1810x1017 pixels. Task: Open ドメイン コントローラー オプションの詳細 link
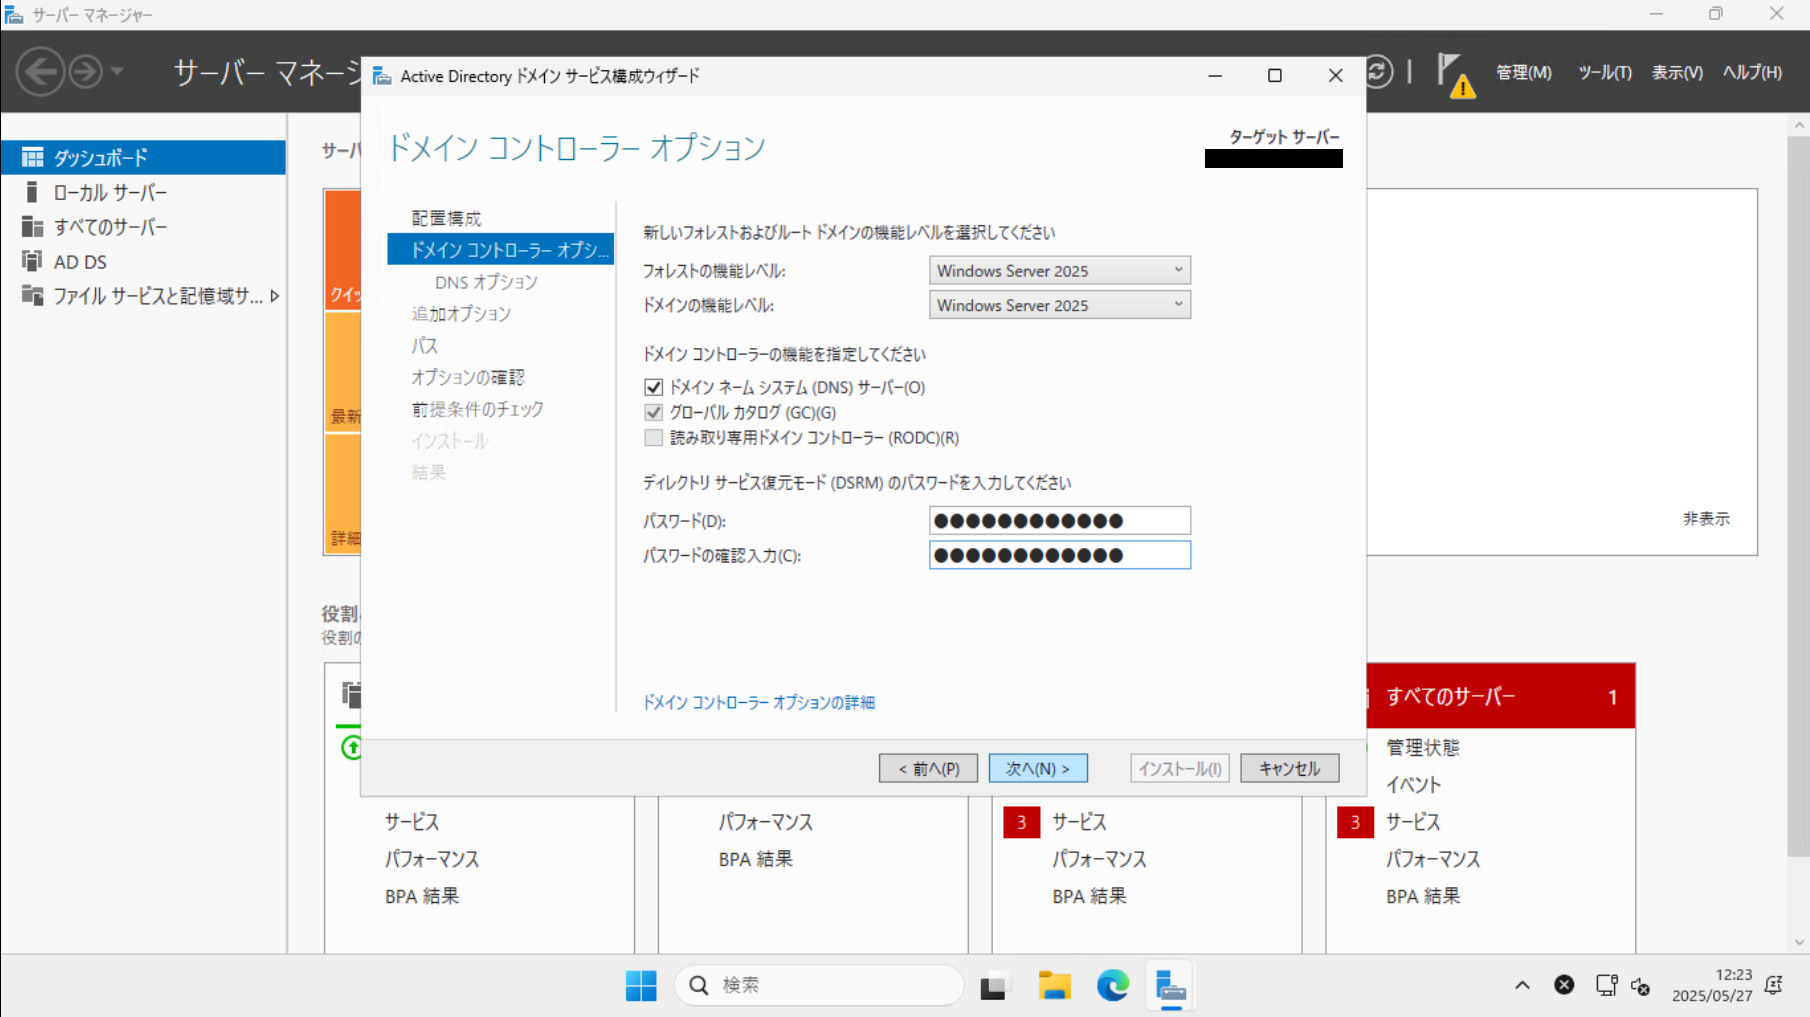click(x=759, y=703)
